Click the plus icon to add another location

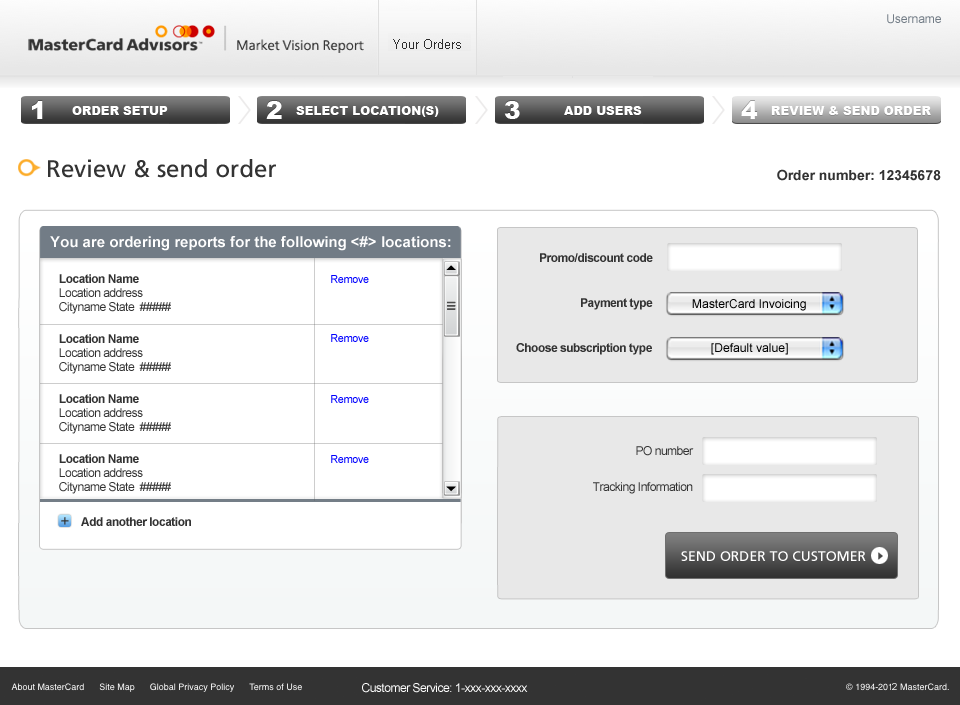65,521
